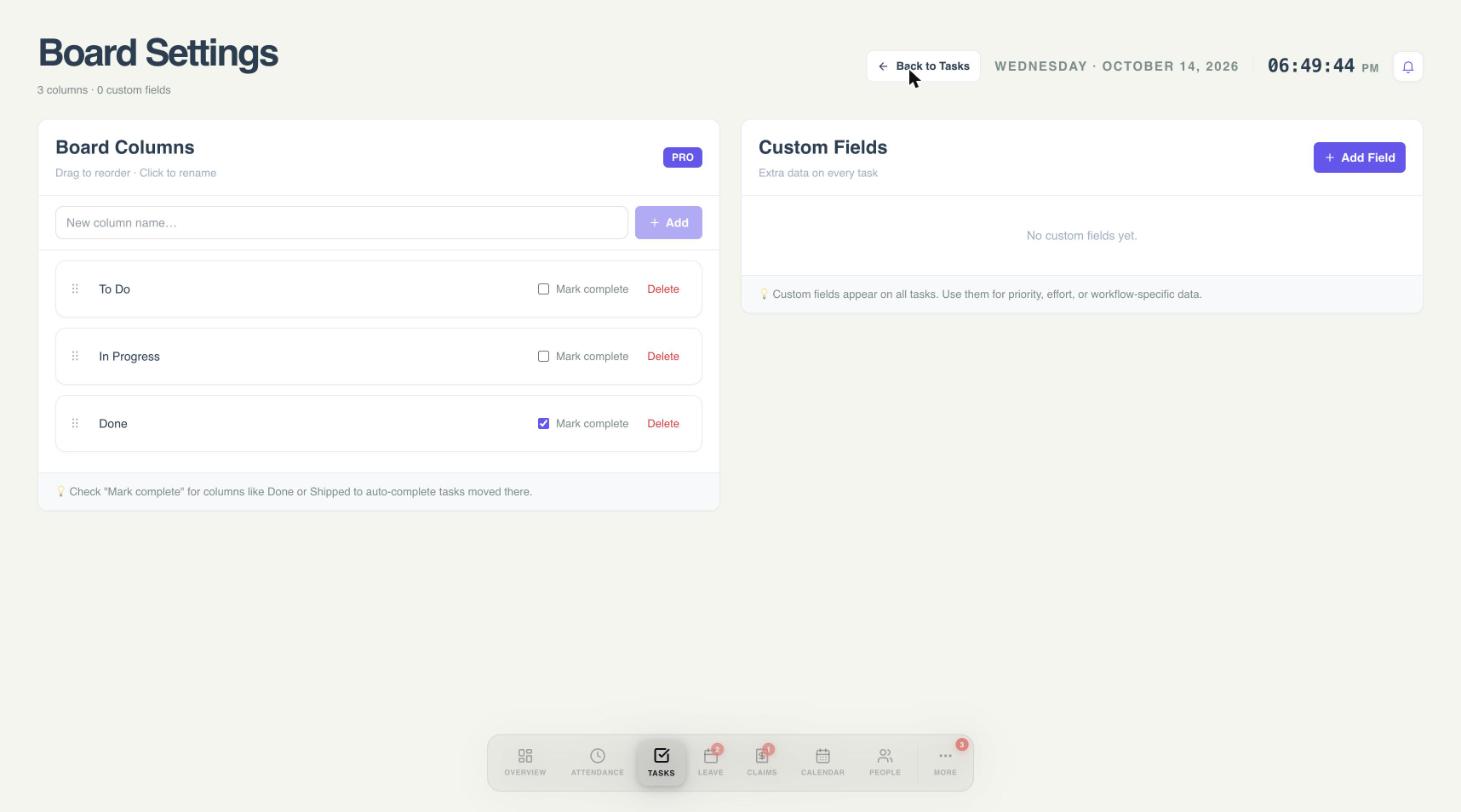
Task: Focus the New column name input
Action: [x=341, y=223]
